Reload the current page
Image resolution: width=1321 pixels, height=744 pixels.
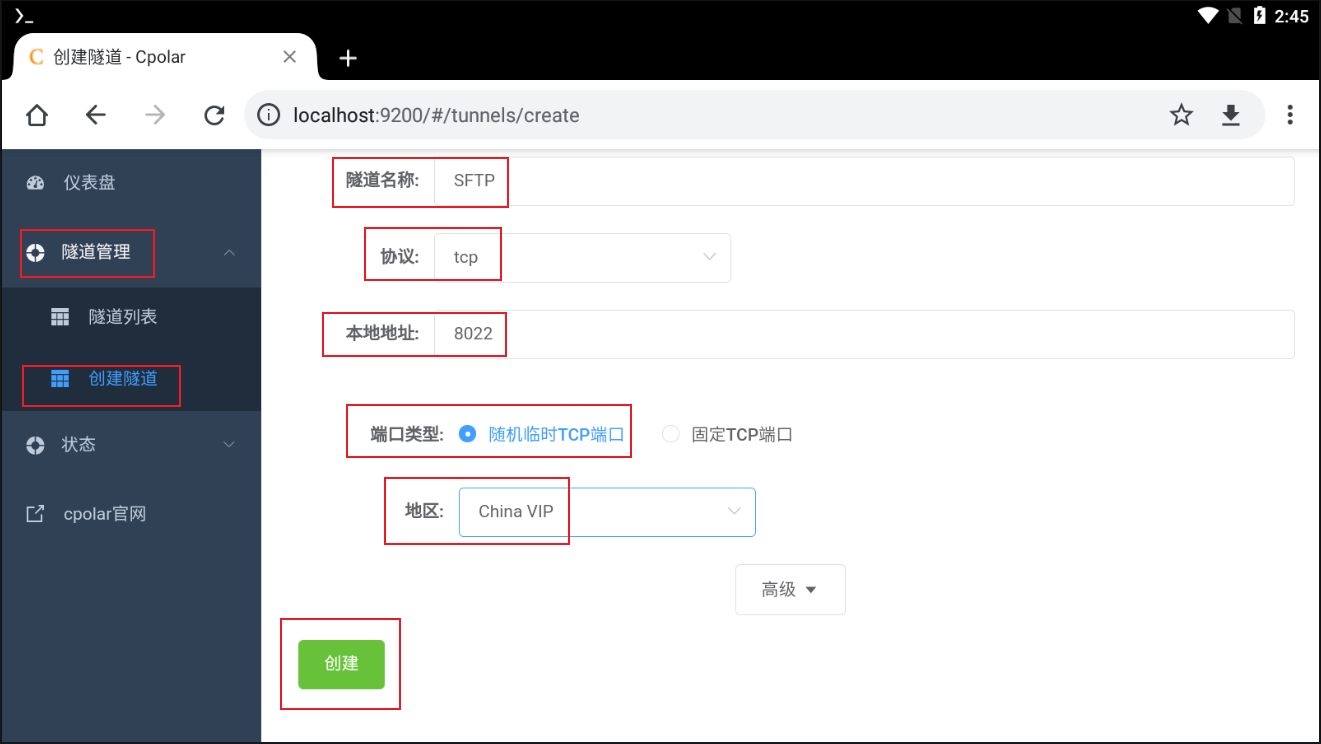[214, 115]
